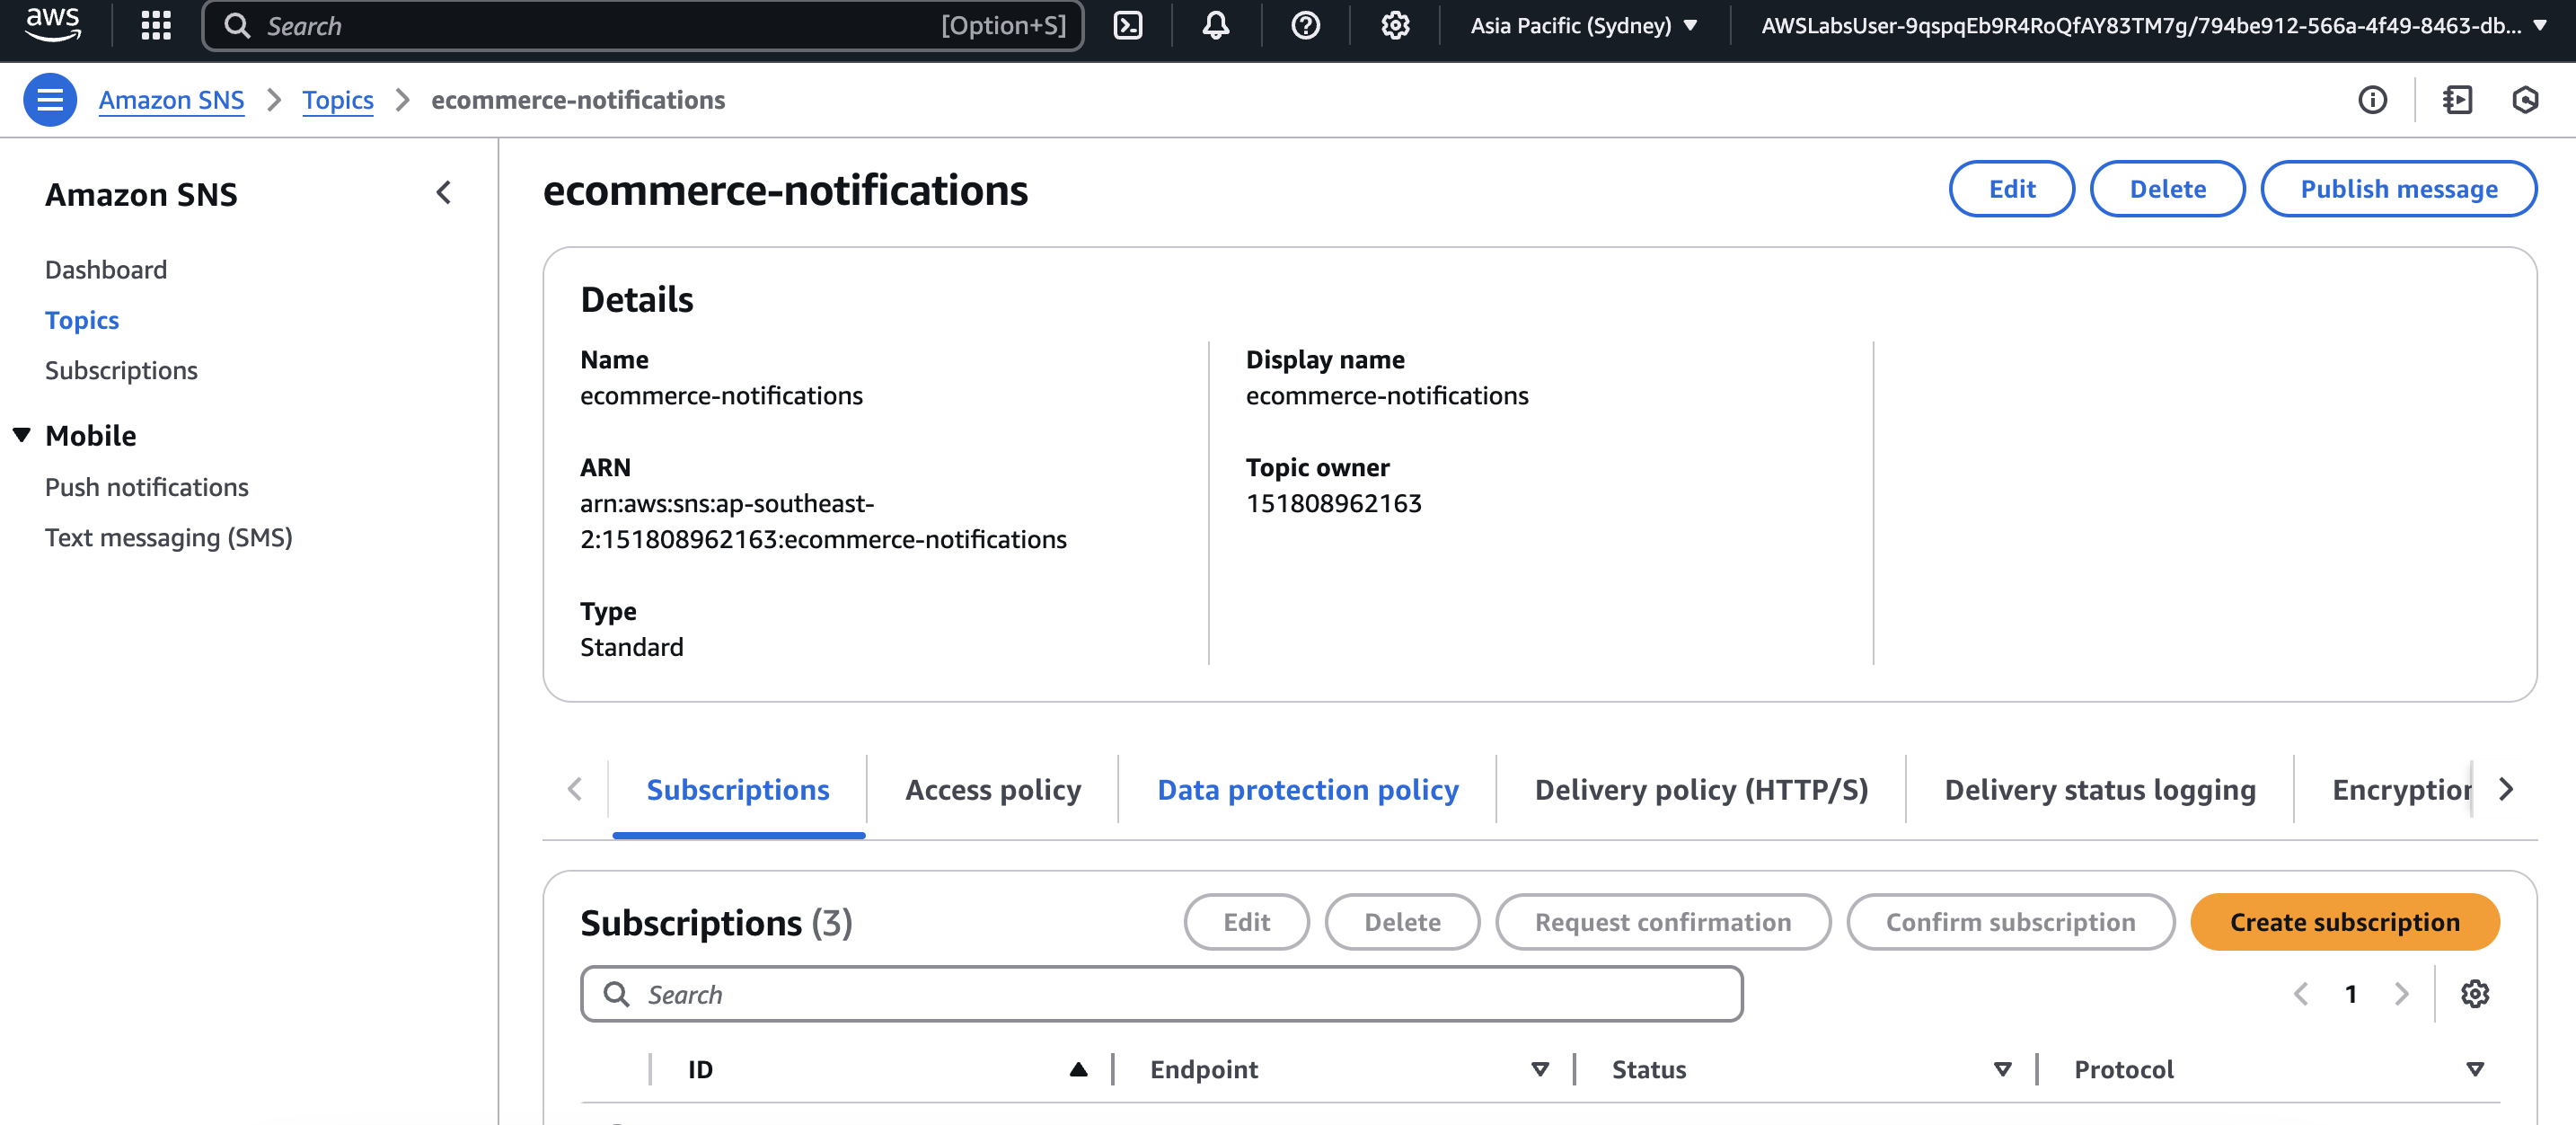Sort subscriptions by ID column
Screen dimensions: 2576x1125
pos(1077,1070)
